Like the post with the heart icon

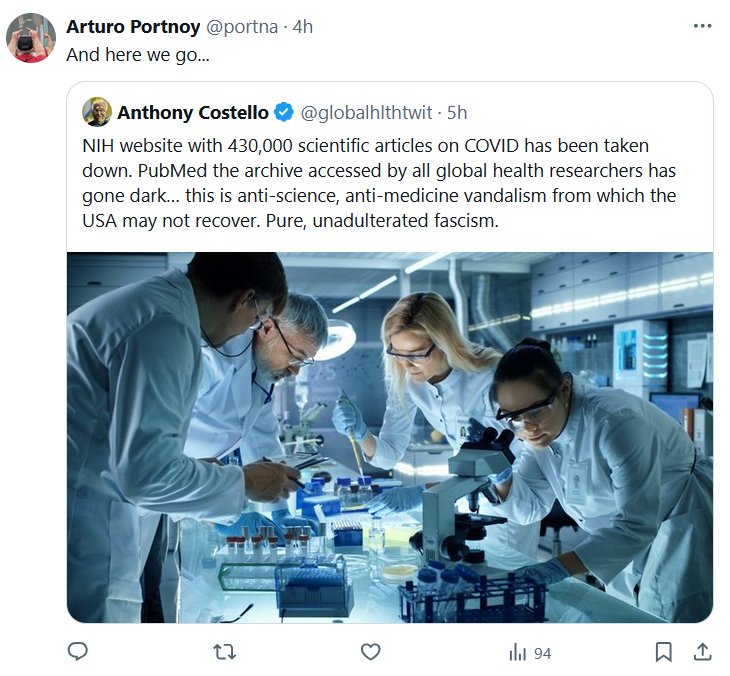[371, 652]
